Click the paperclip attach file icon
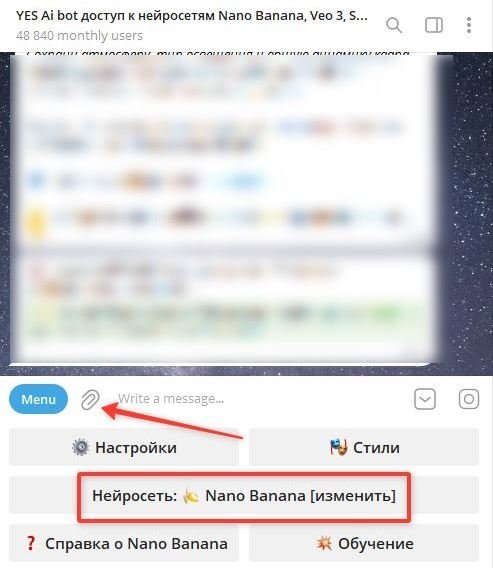Viewport: 493px width, 568px height. tap(90, 400)
